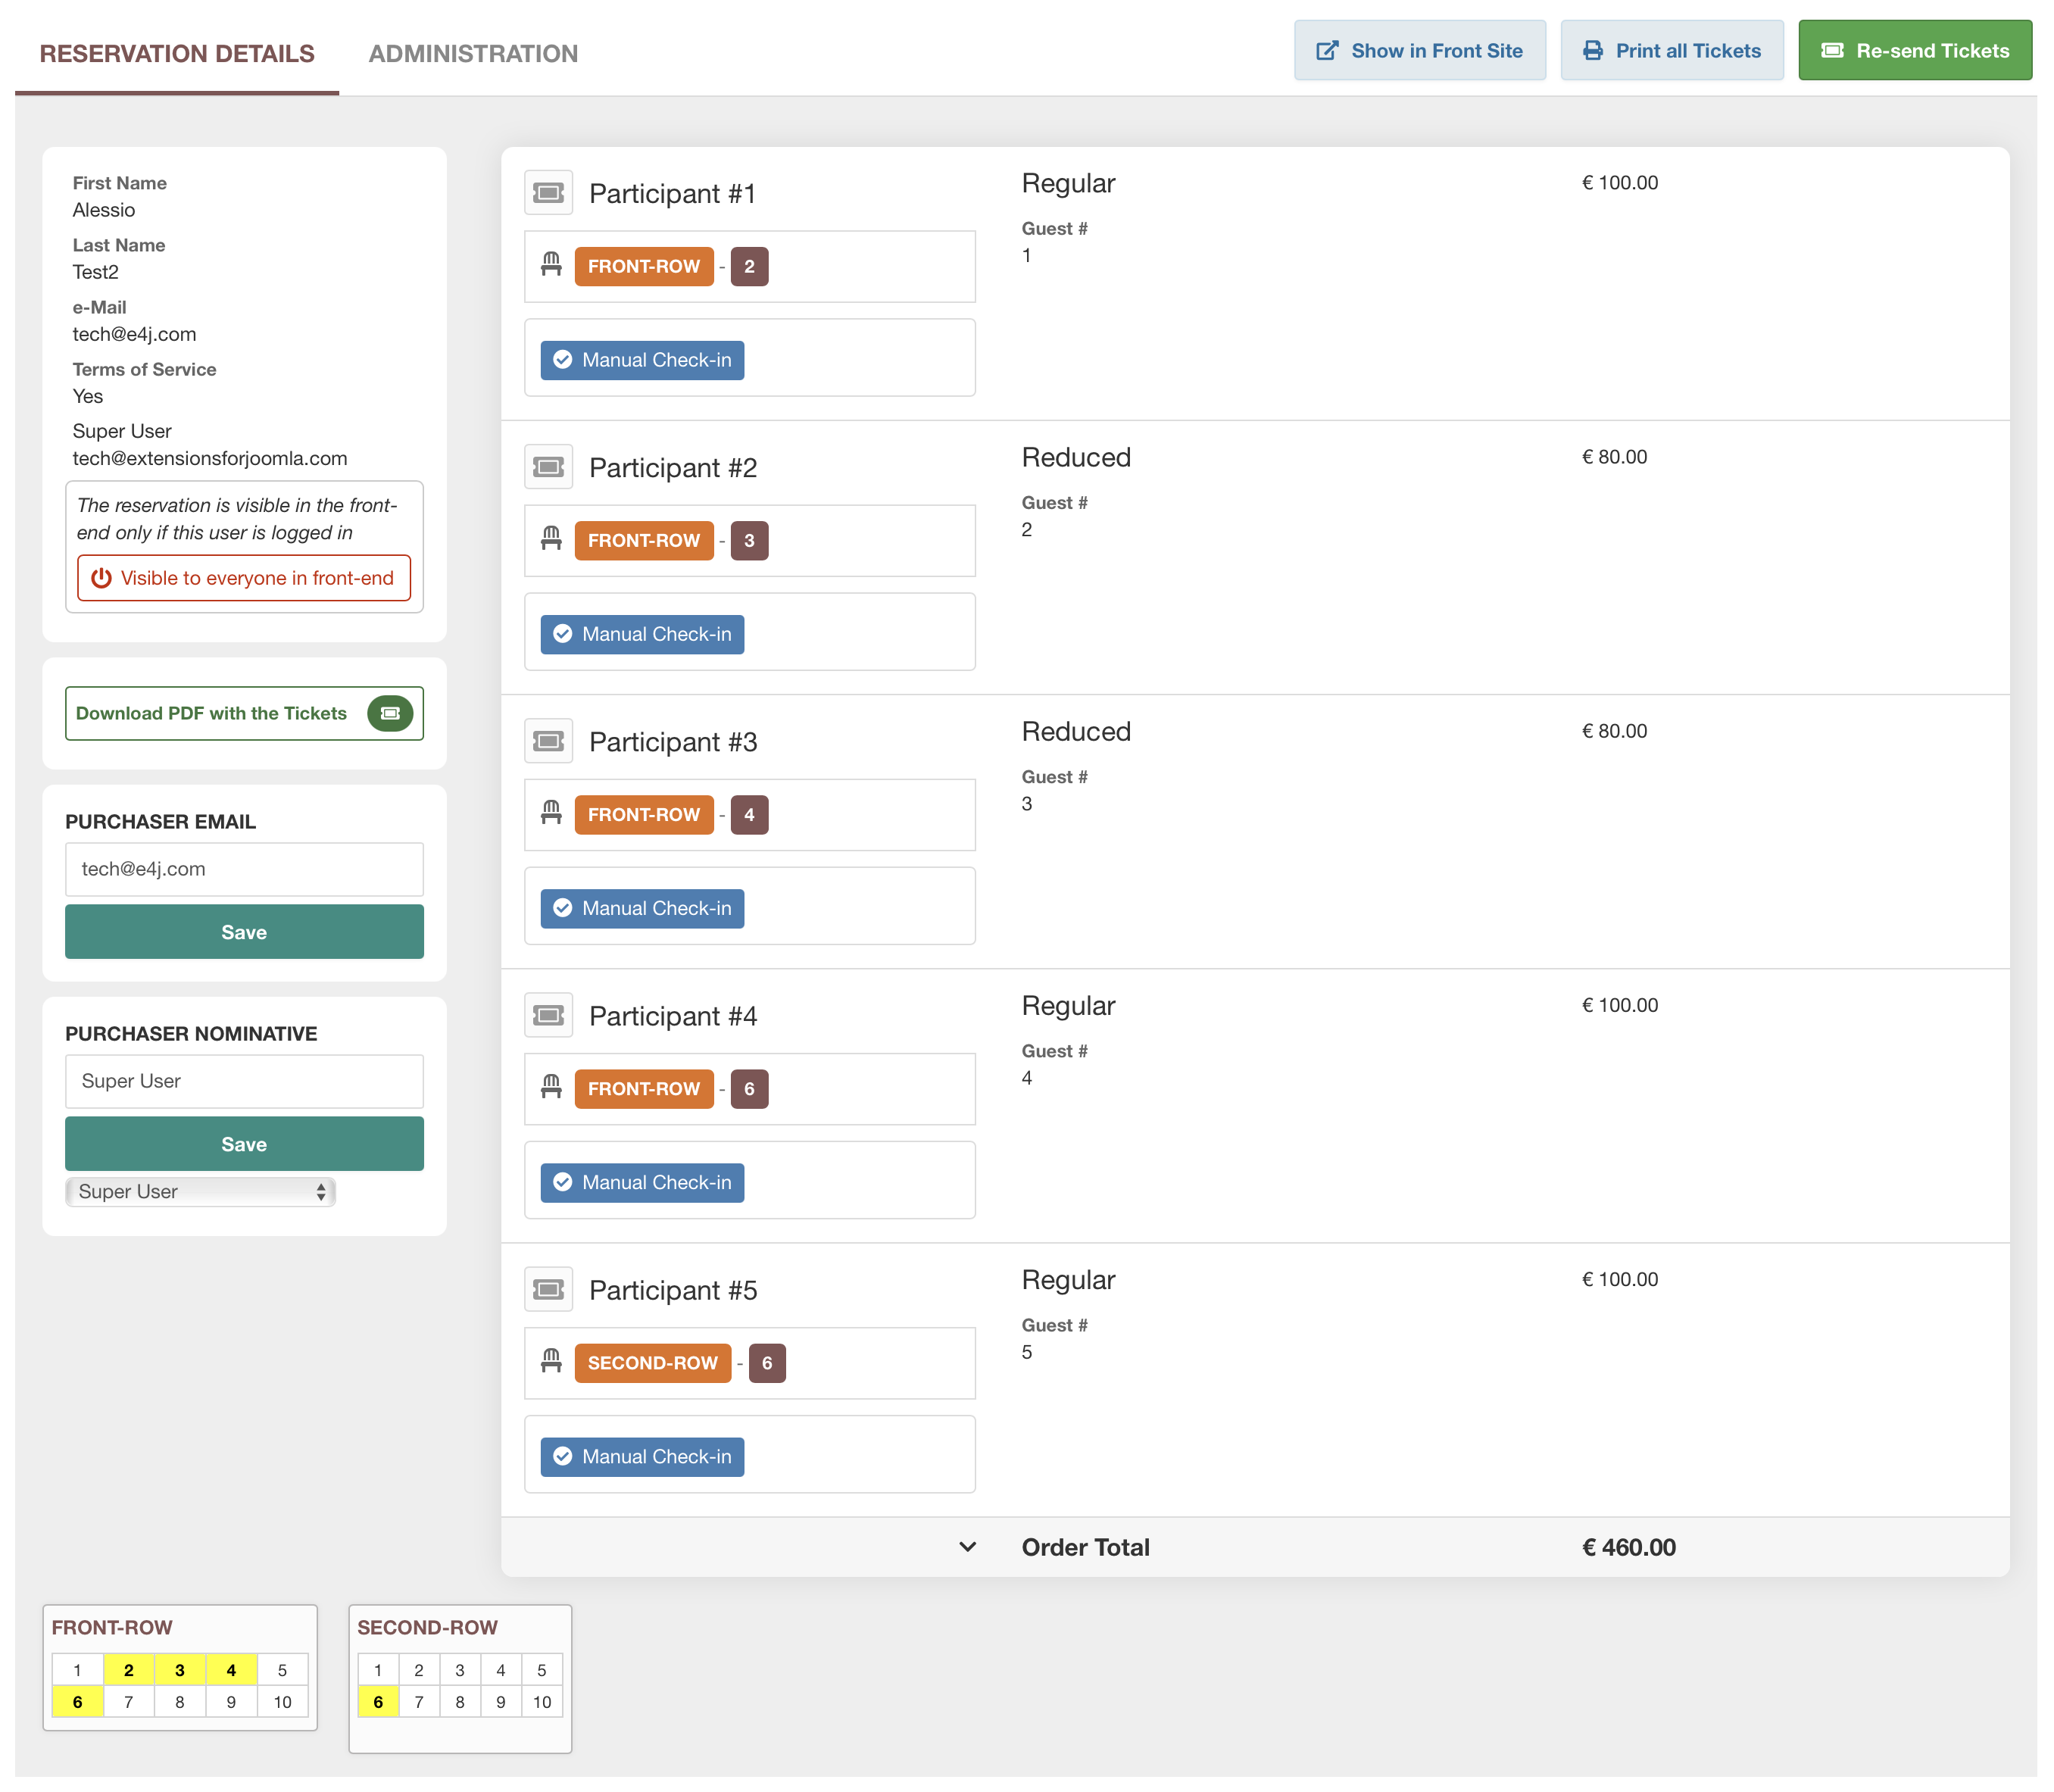Viewport: 2054px width, 1792px height.
Task: Expand the Order Total chevron
Action: (x=967, y=1547)
